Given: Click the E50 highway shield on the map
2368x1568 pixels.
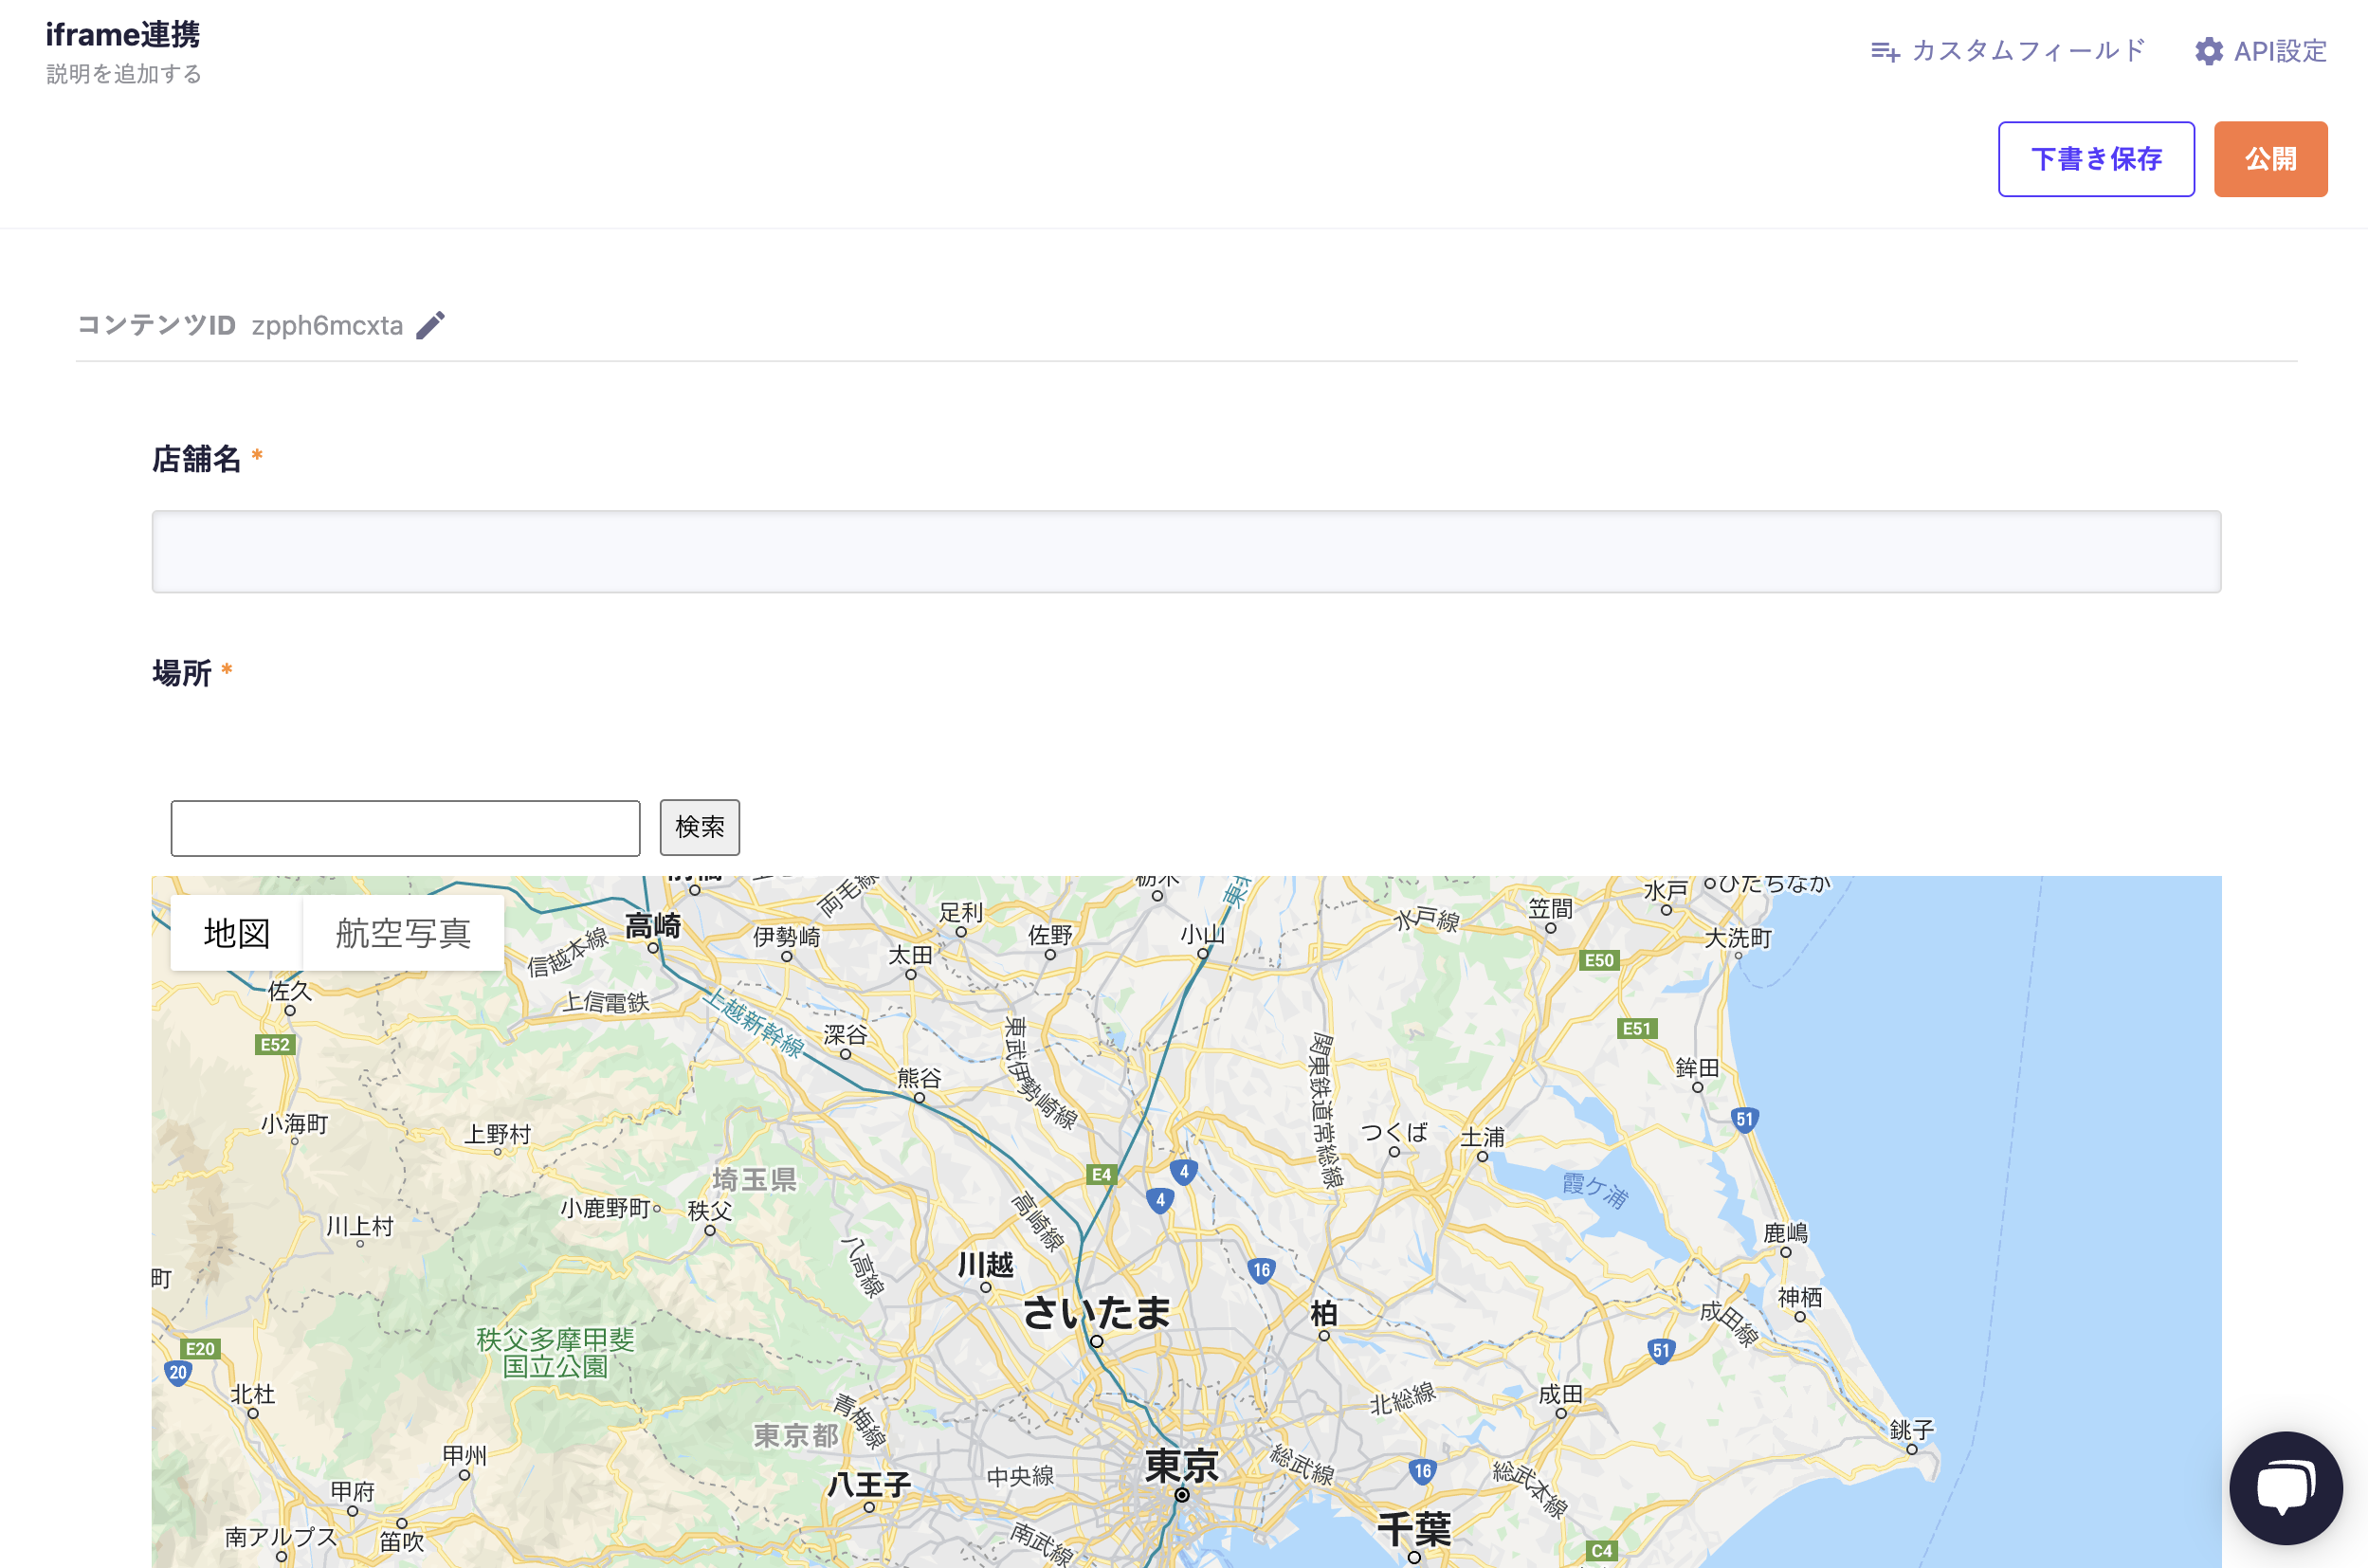Looking at the screenshot, I should click(x=1600, y=960).
